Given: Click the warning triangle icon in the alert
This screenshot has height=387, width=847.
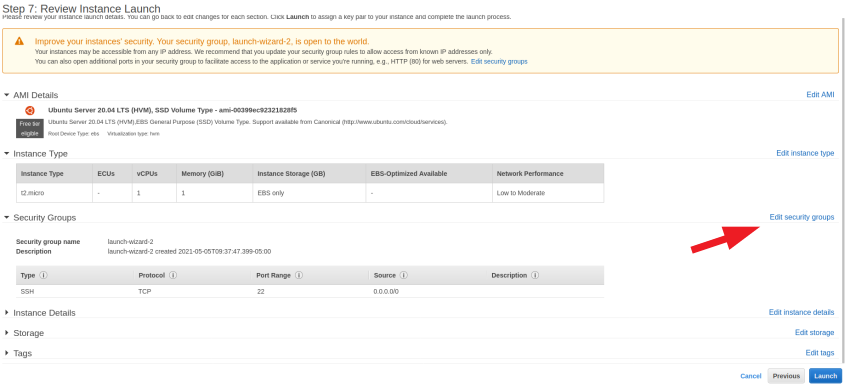Looking at the screenshot, I should [x=19, y=41].
